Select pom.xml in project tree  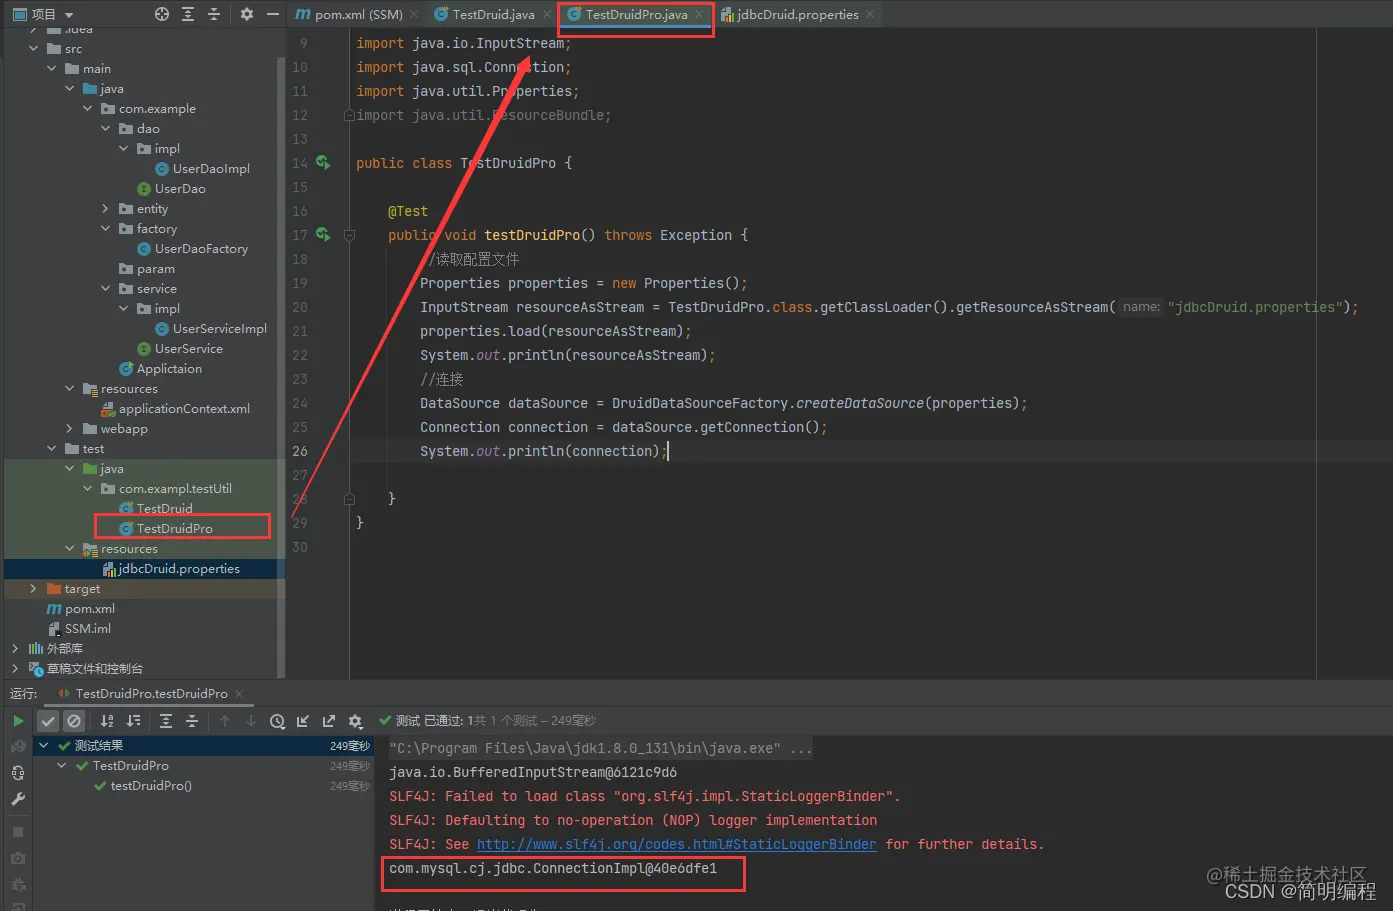coord(89,608)
